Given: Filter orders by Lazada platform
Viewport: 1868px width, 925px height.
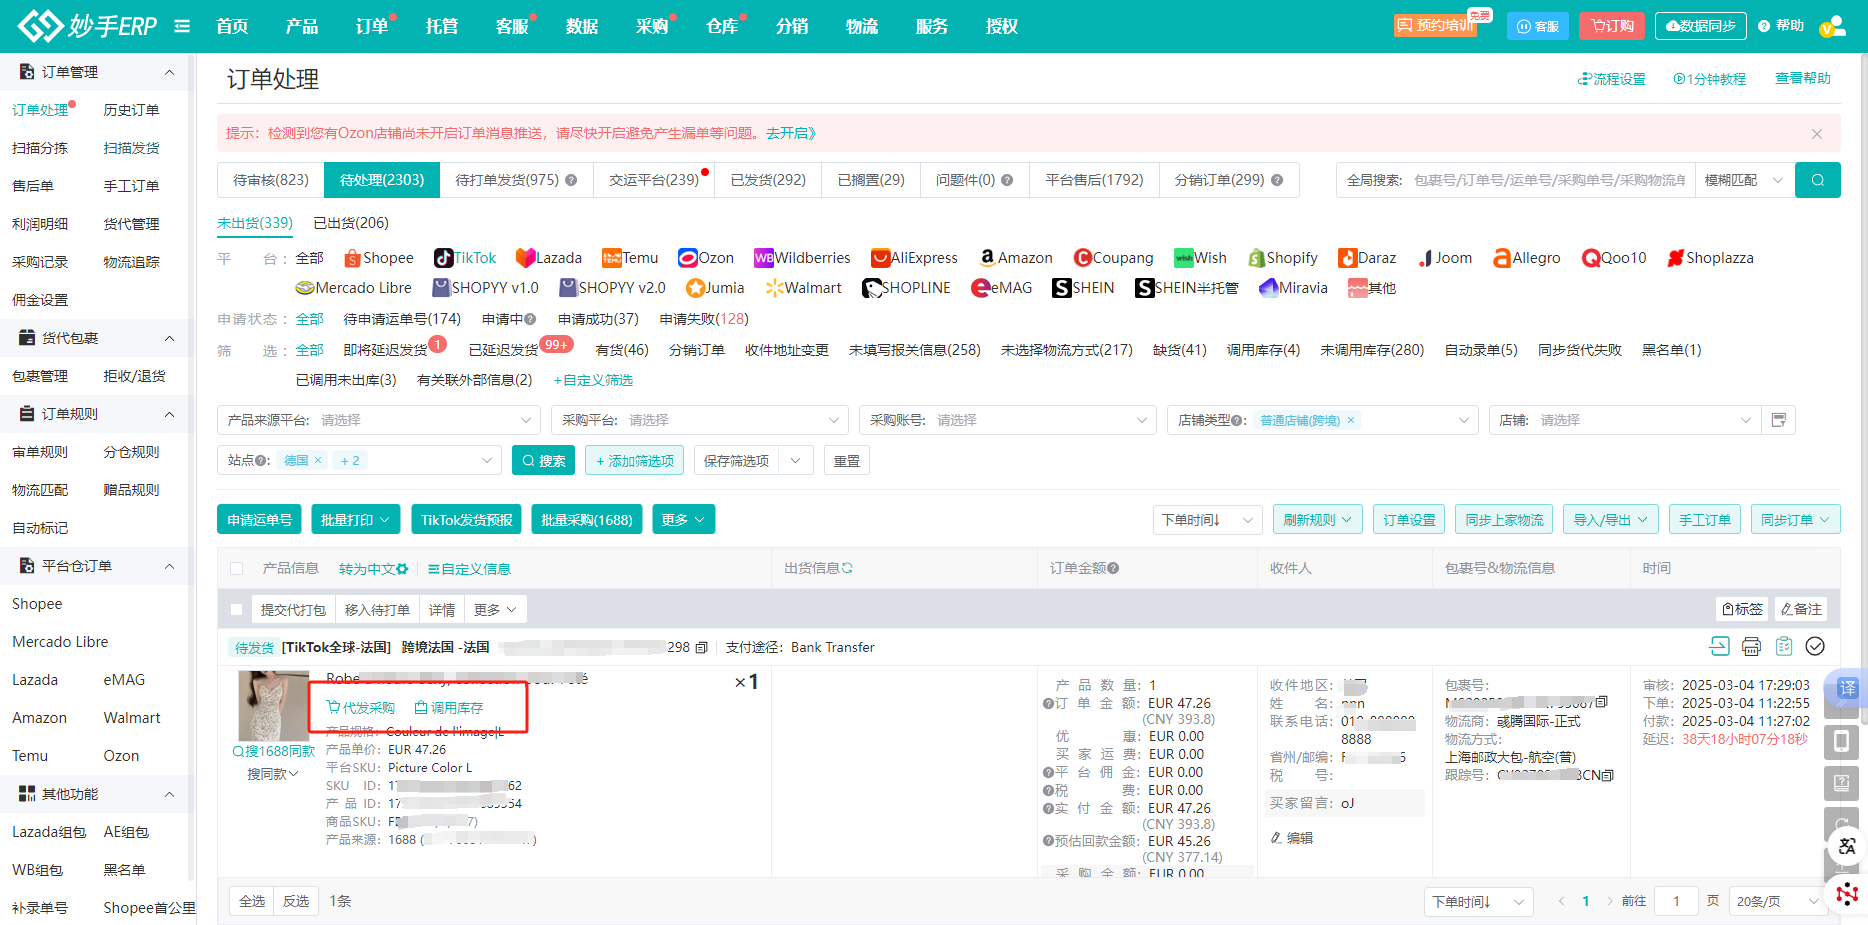Looking at the screenshot, I should 548,258.
